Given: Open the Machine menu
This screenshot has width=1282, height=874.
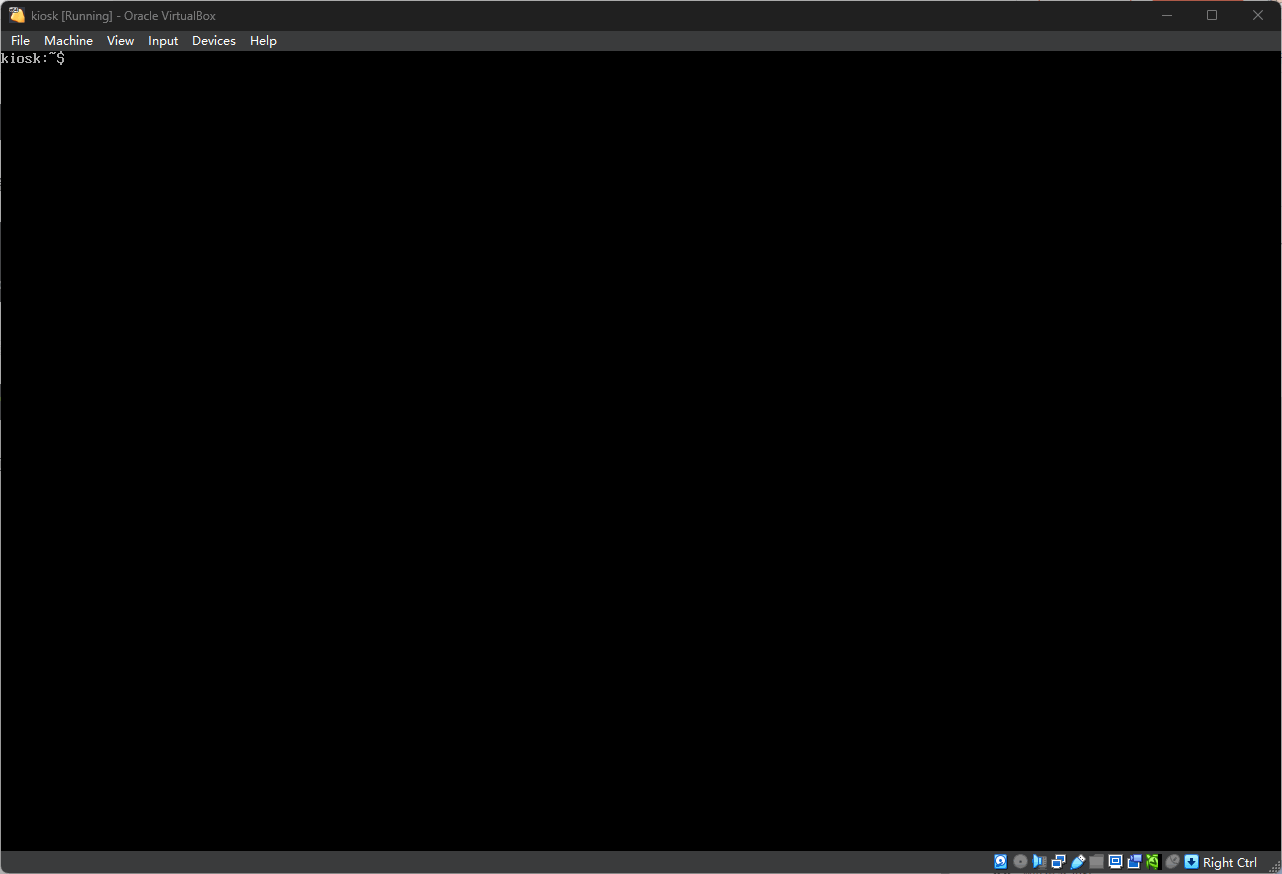Looking at the screenshot, I should tap(68, 41).
